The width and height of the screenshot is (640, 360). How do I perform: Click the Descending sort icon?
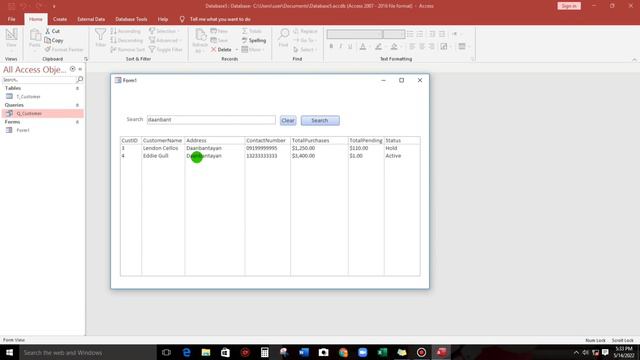coord(113,40)
